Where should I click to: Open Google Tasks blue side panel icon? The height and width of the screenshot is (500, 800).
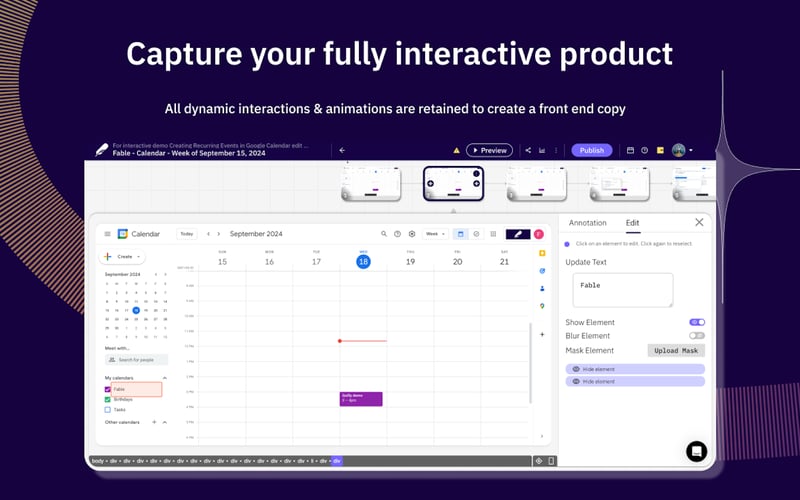tap(542, 271)
